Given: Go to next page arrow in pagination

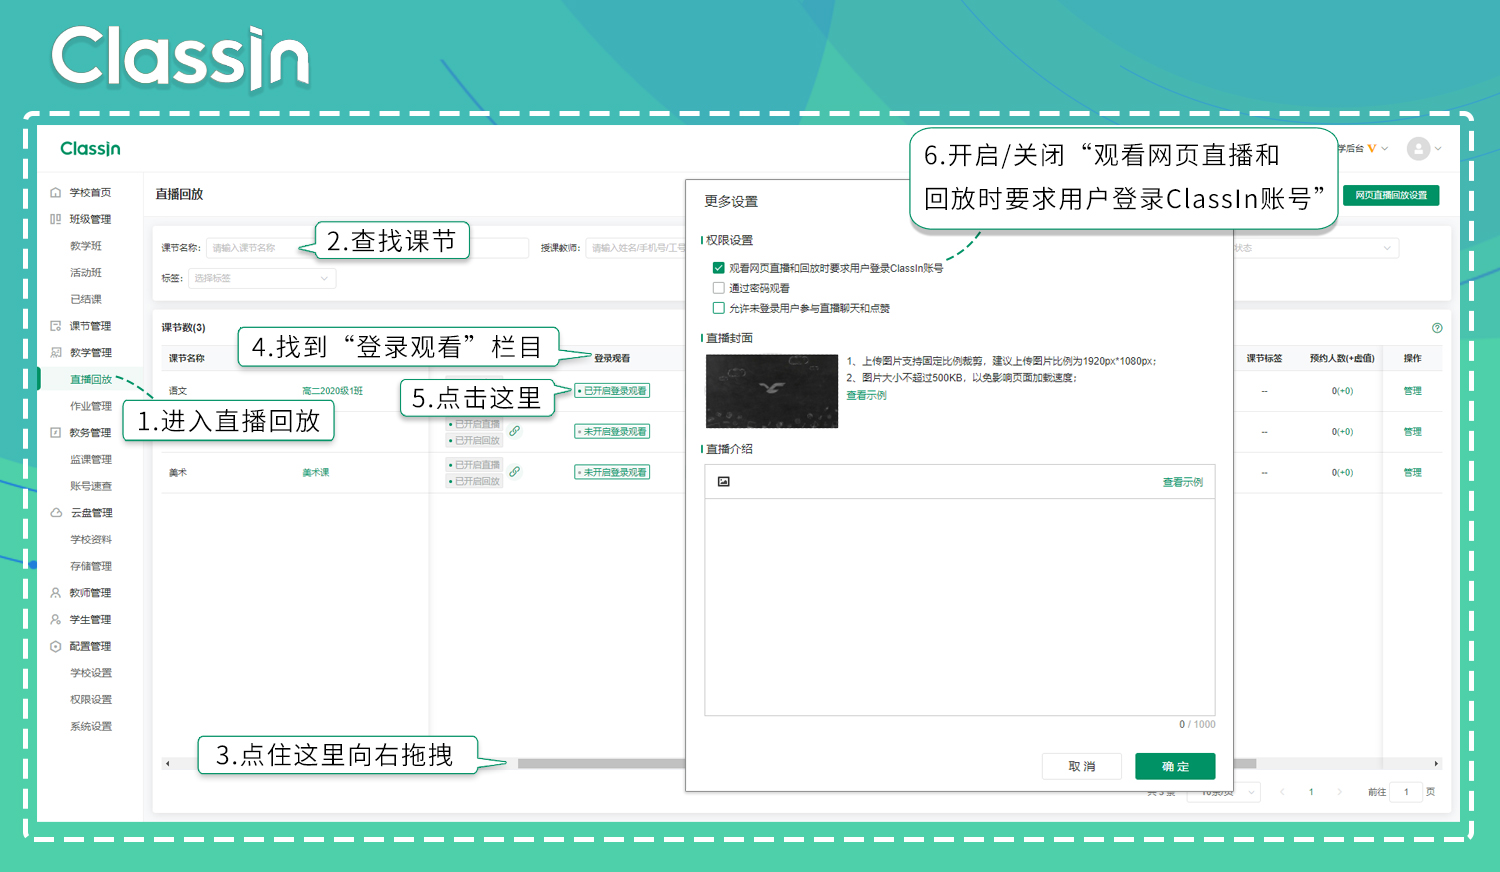Looking at the screenshot, I should coord(1340,792).
